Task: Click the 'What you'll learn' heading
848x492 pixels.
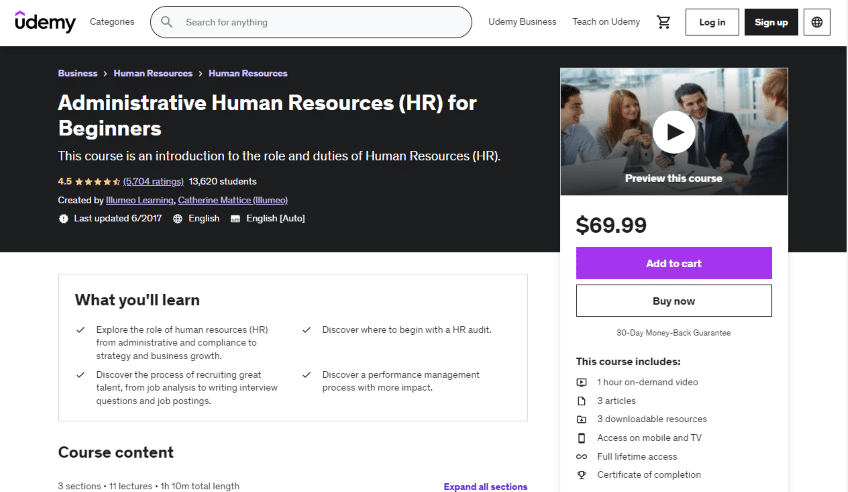Action: tap(137, 300)
